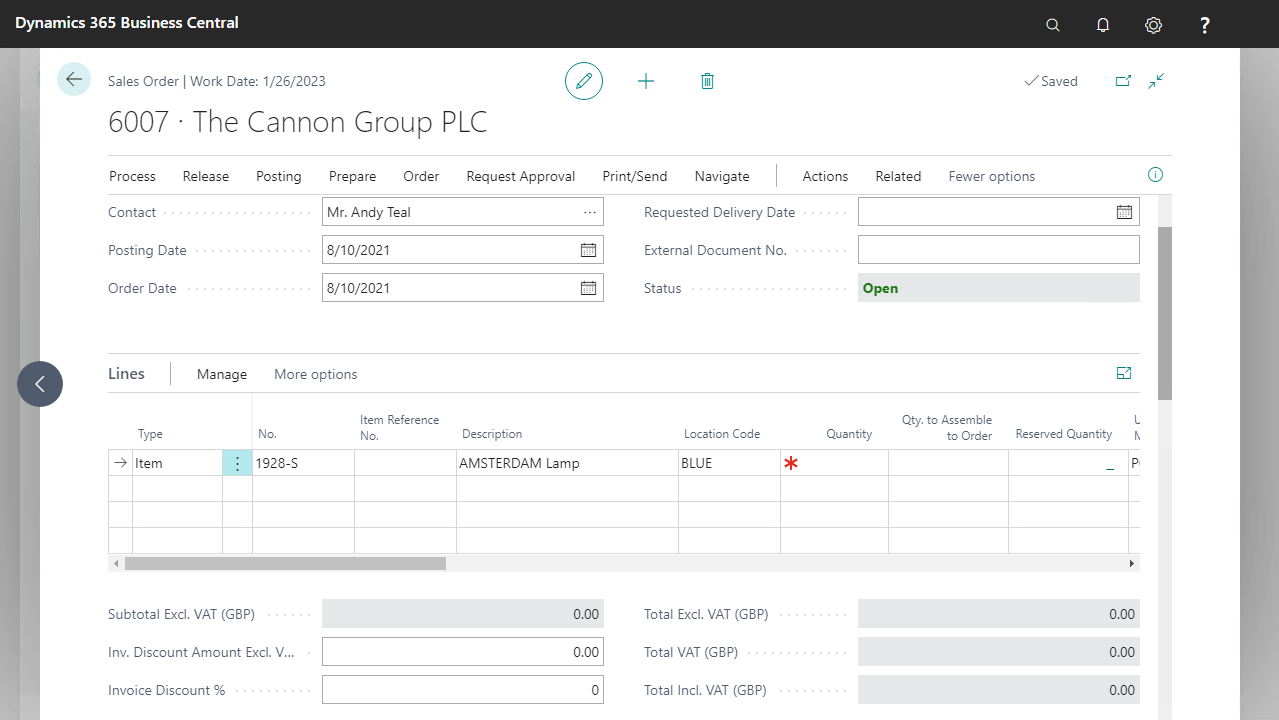
Task: Open the notifications bell
Action: [1103, 24]
